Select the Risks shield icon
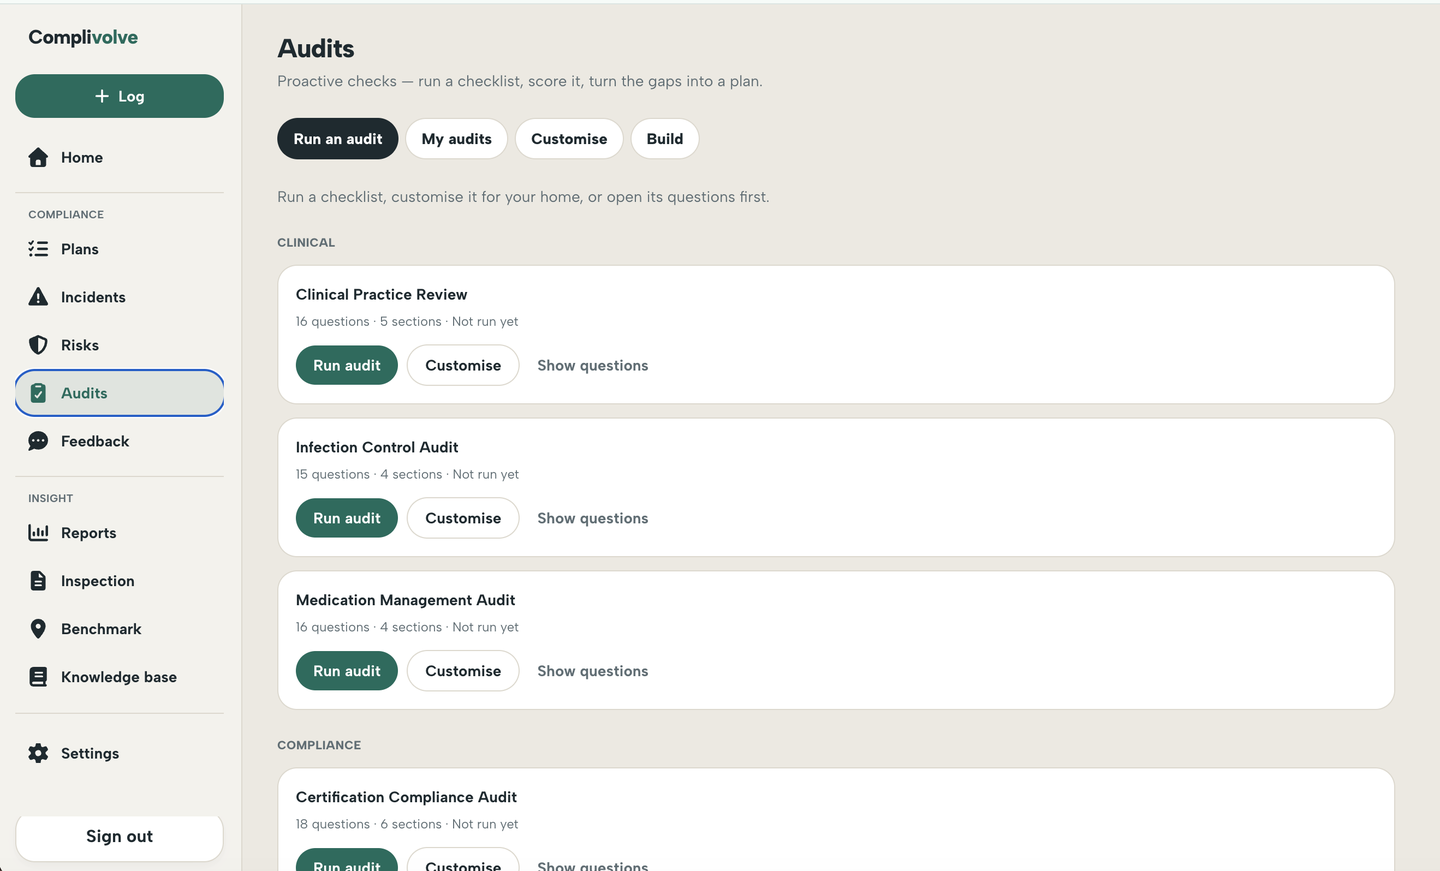The image size is (1440, 871). click(38, 345)
